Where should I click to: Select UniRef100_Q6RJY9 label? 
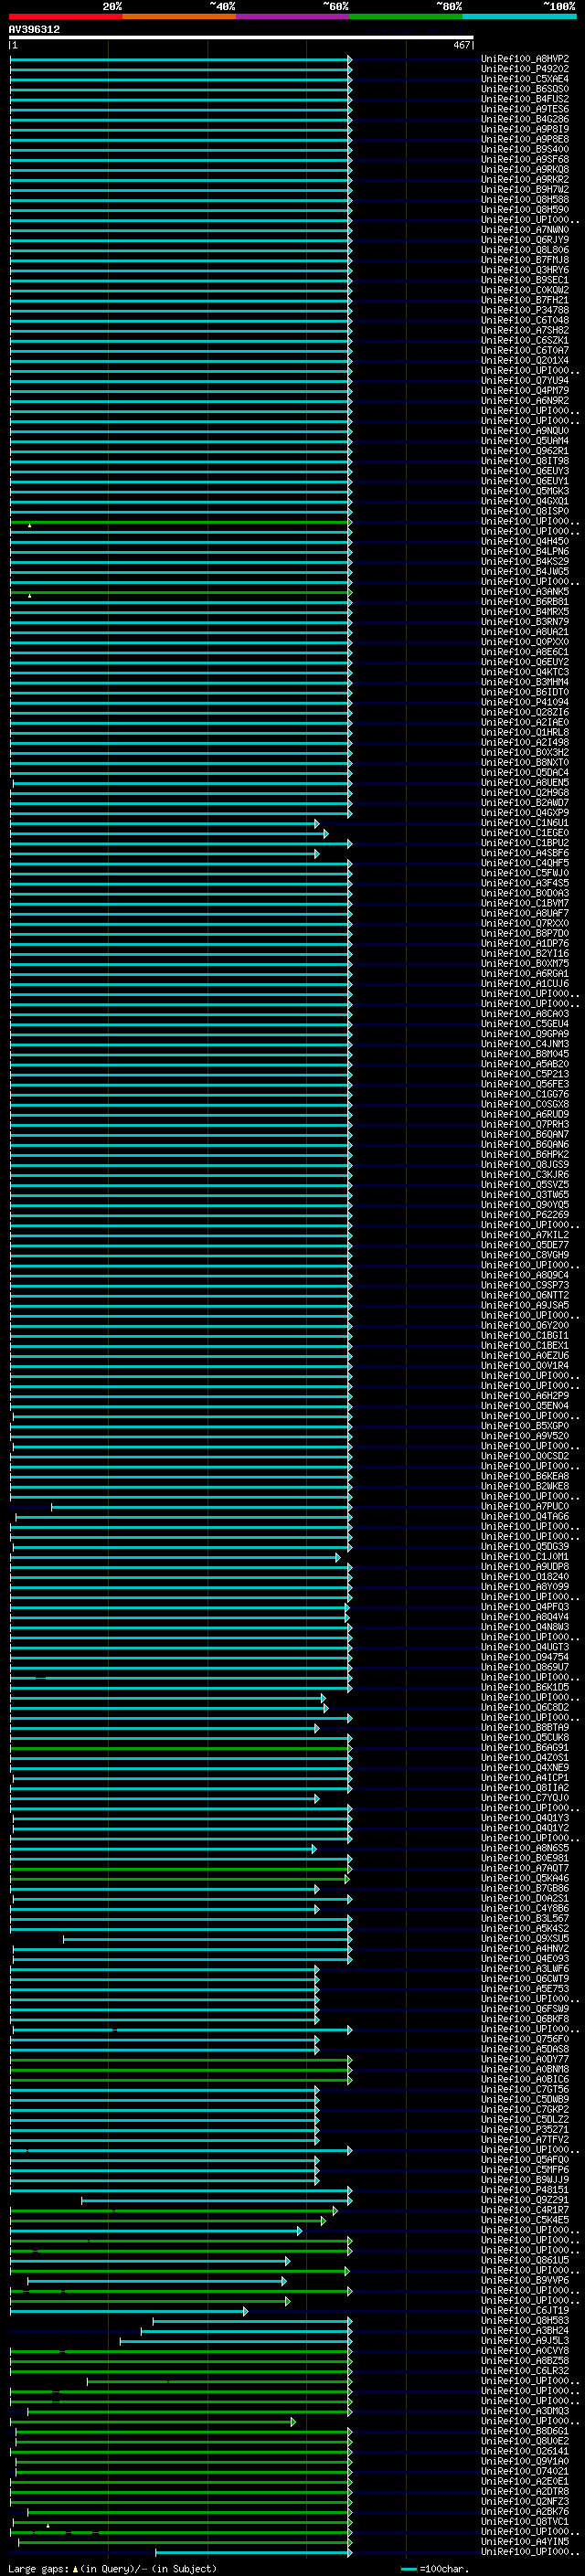point(525,240)
